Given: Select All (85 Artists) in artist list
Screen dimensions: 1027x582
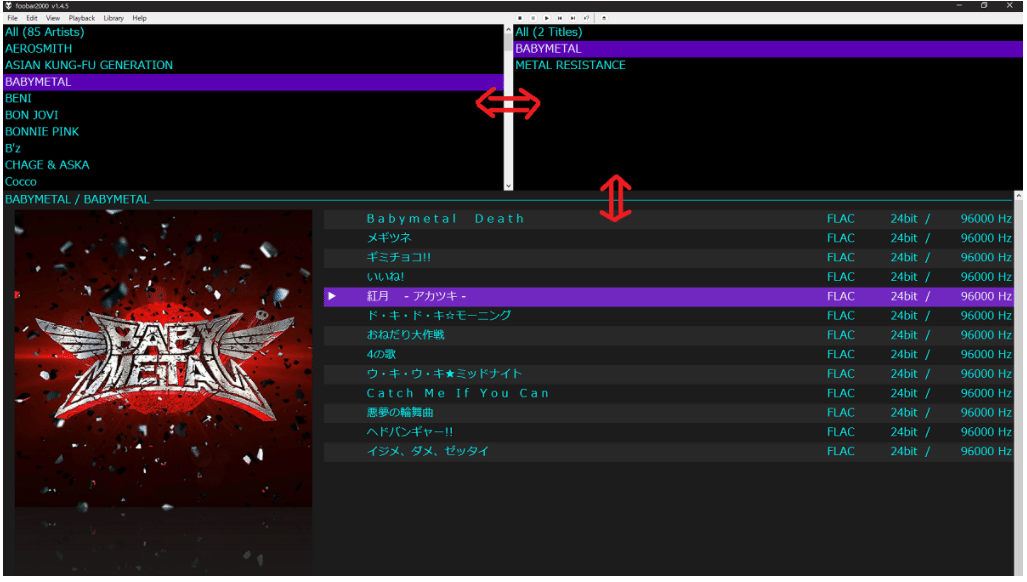Looking at the screenshot, I should (253, 32).
